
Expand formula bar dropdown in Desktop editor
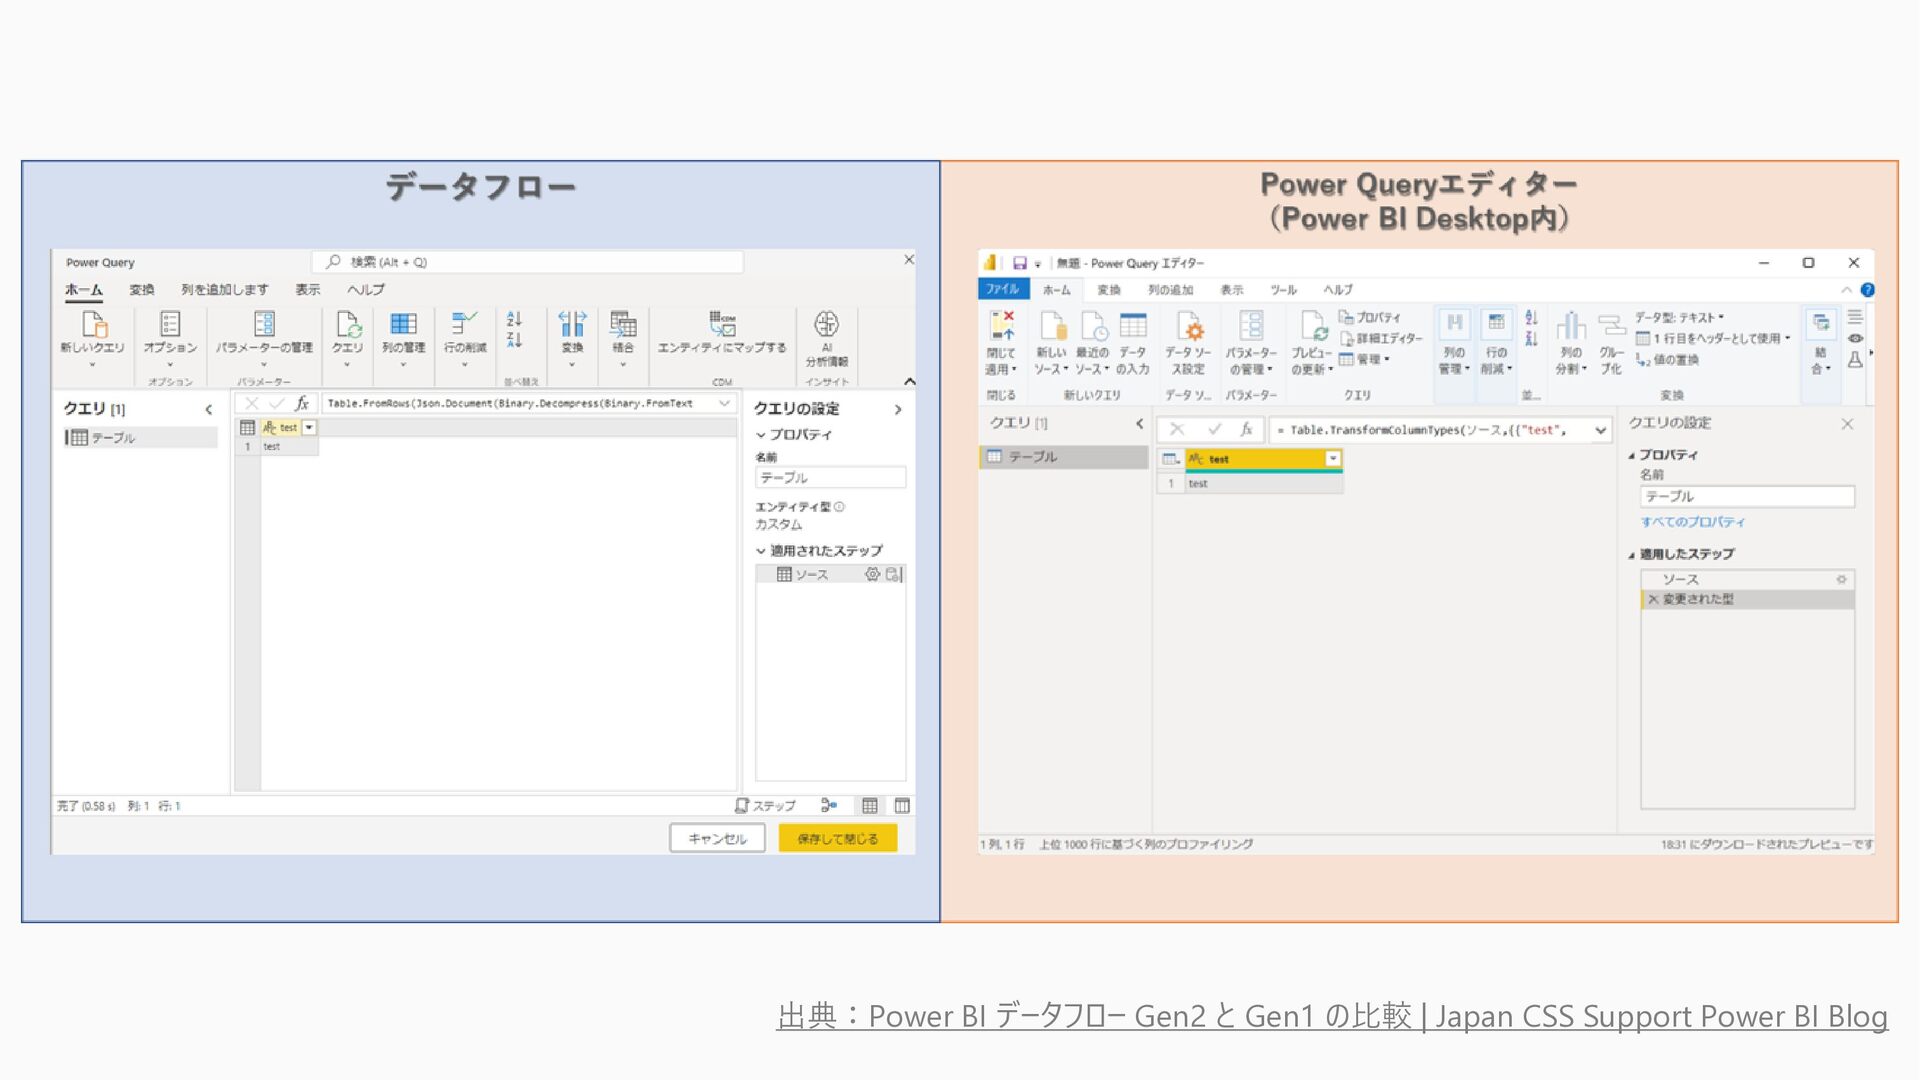point(1601,430)
